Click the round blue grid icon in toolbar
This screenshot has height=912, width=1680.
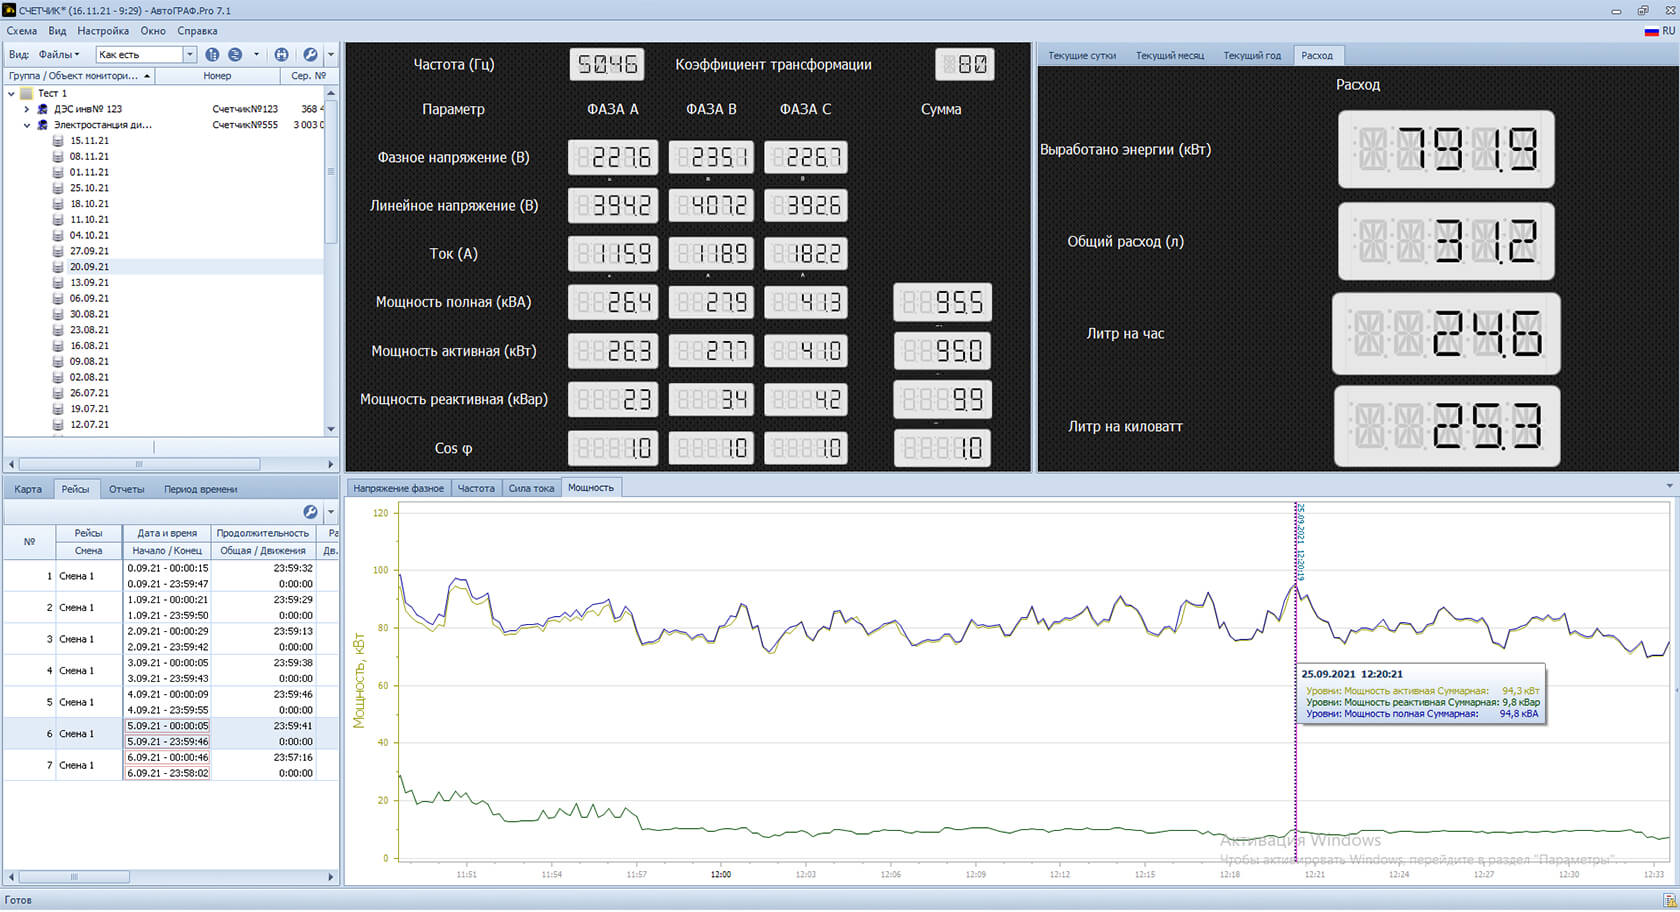coord(281,55)
